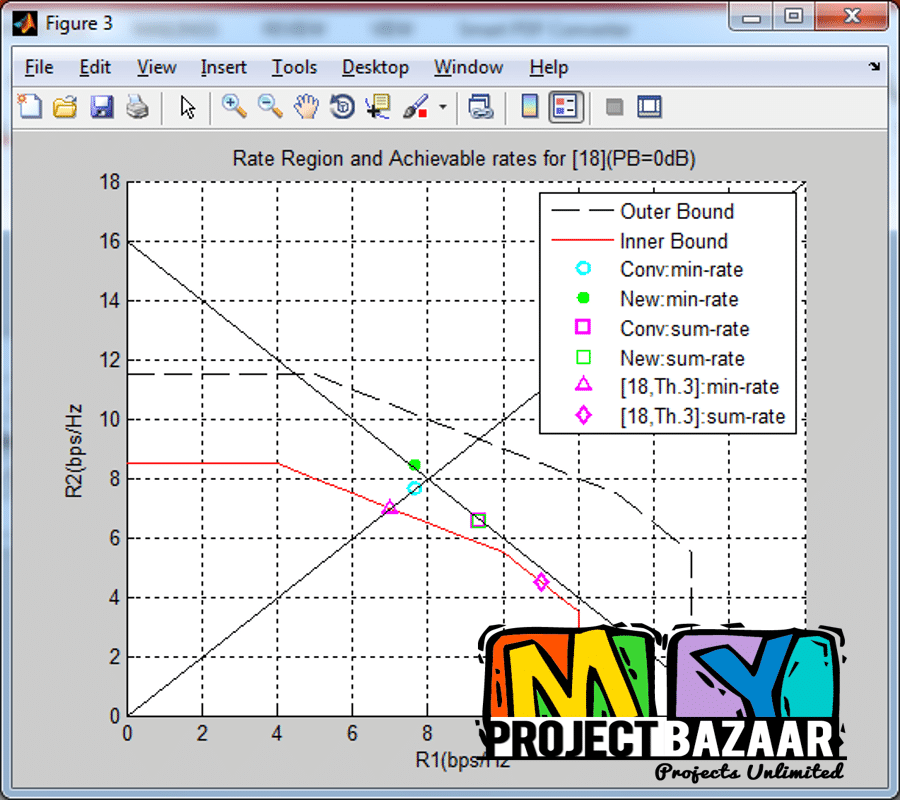The width and height of the screenshot is (900, 800).
Task: Activate the Zoom In magnifier tool
Action: tap(234, 107)
